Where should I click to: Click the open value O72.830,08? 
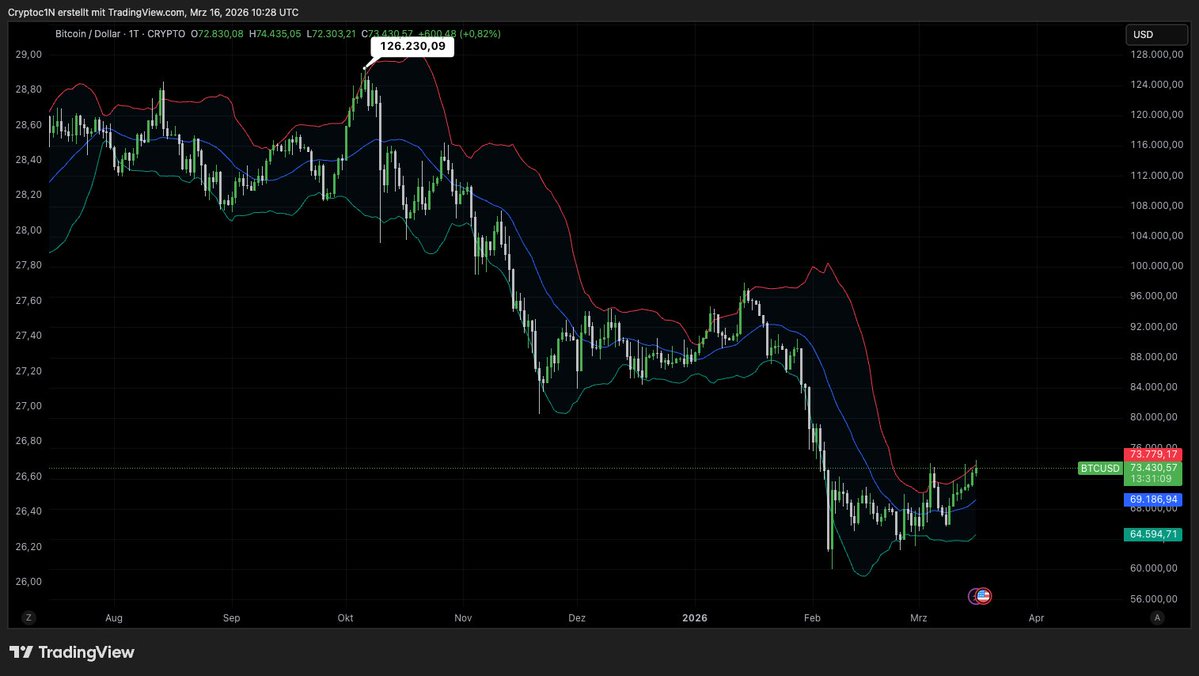point(217,34)
